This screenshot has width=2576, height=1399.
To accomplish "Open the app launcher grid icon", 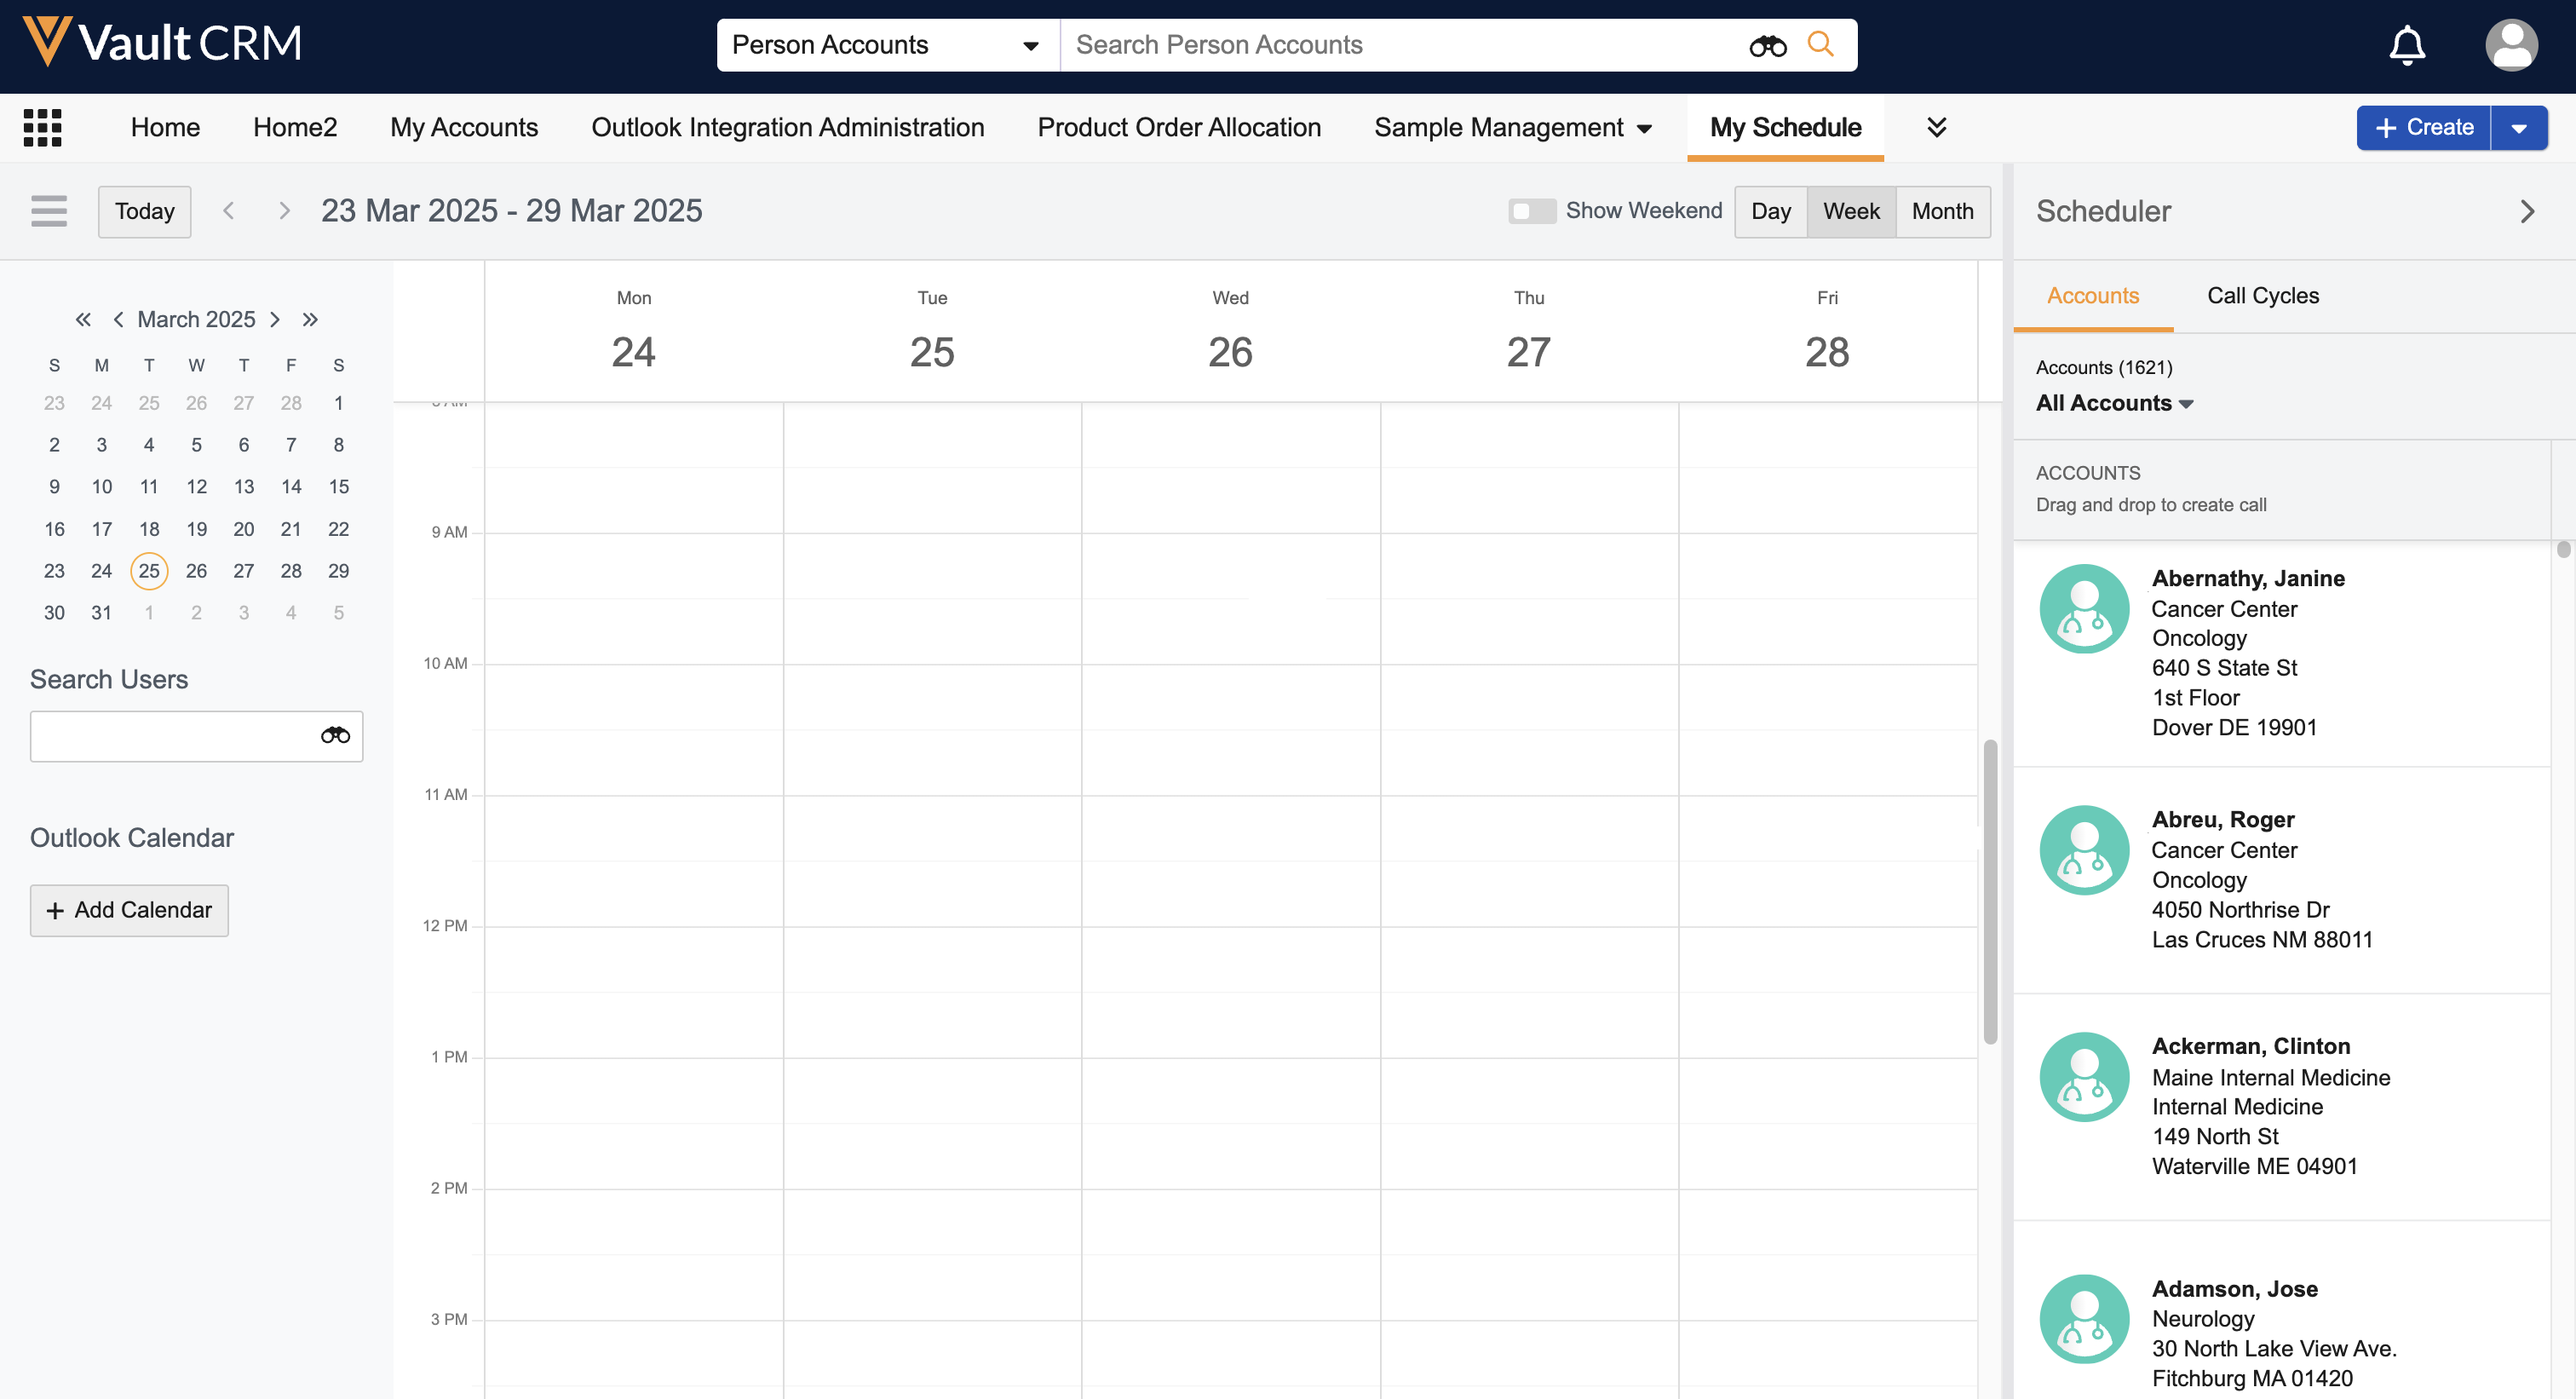I will (x=42, y=128).
